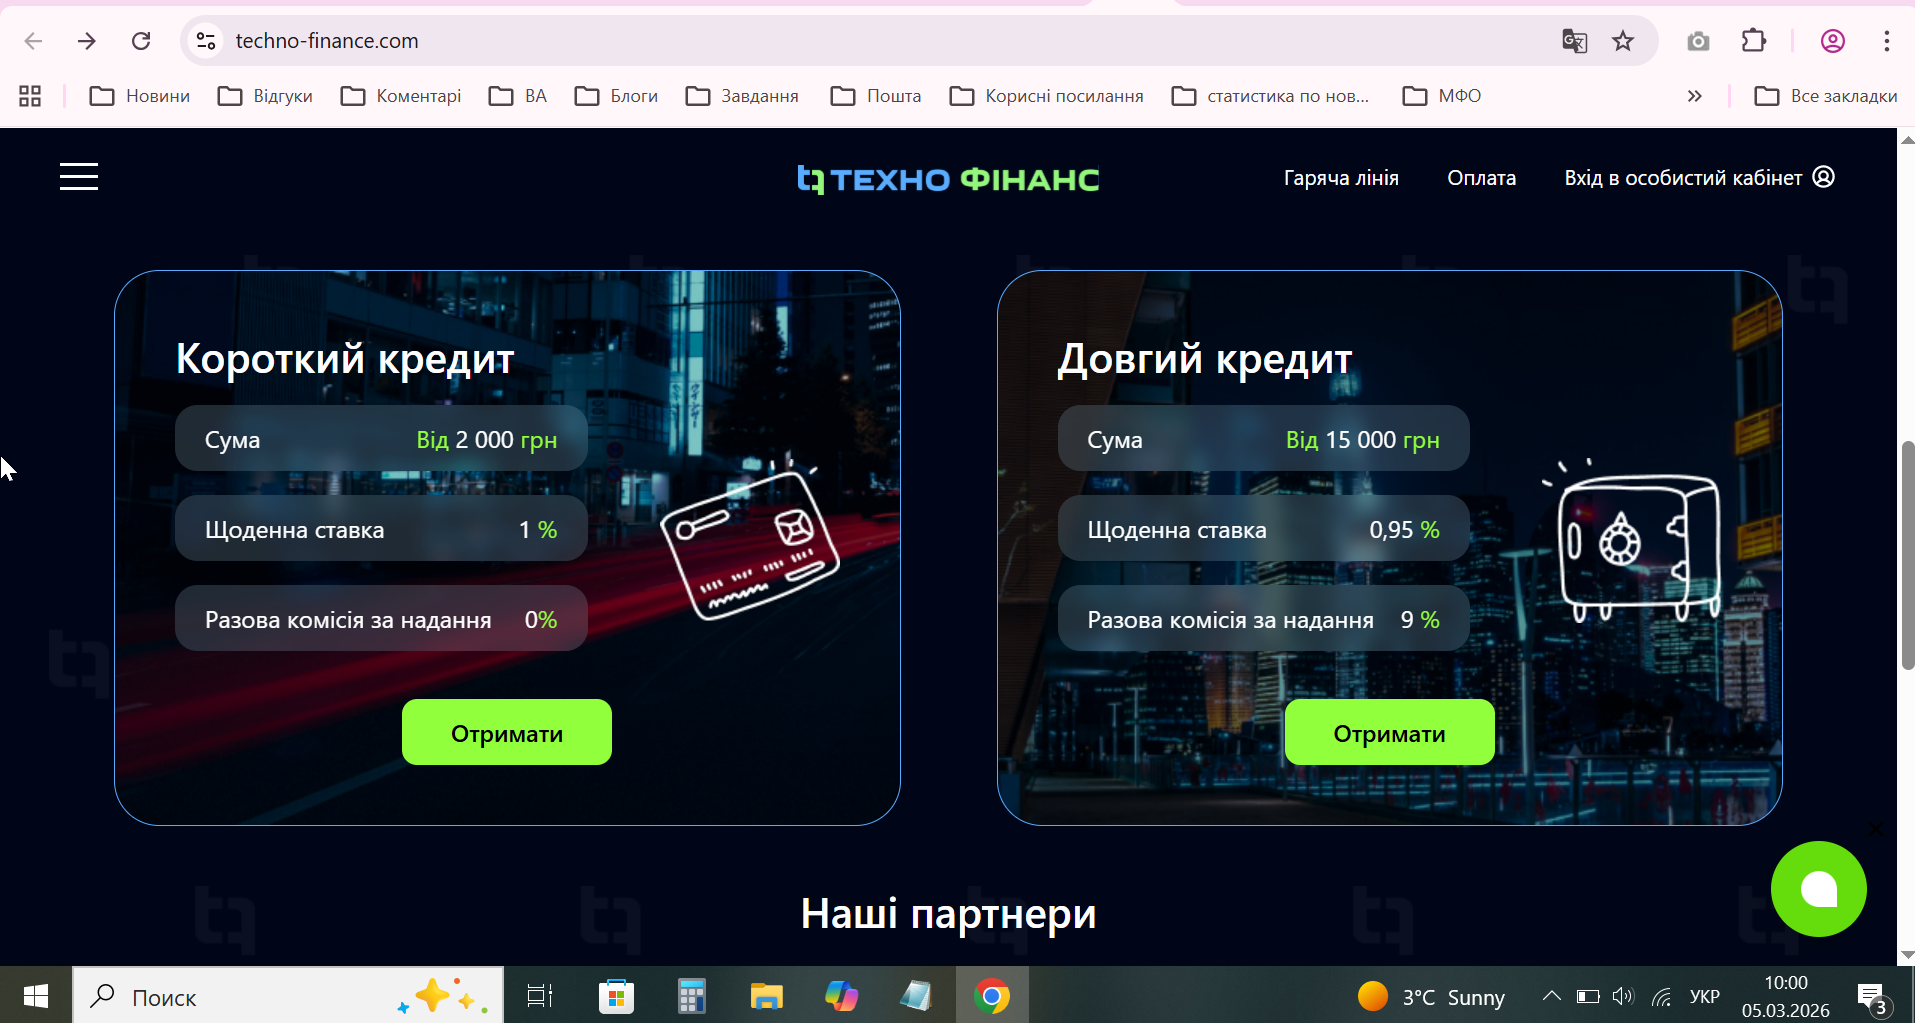Open the personal cabinet user icon
The height and width of the screenshot is (1023, 1915).
coord(1824,177)
